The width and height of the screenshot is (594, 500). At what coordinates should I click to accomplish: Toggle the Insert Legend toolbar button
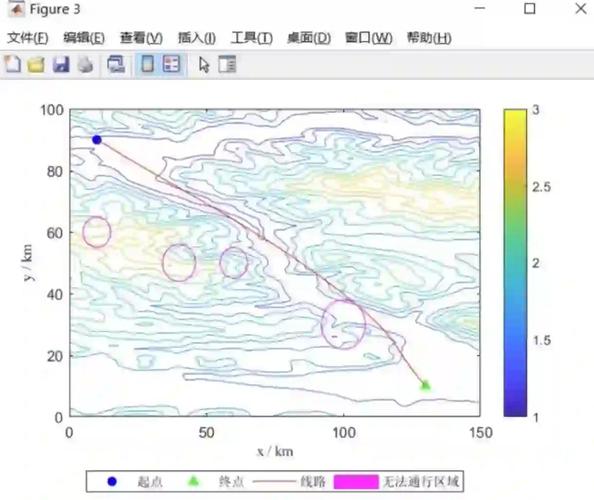pyautogui.click(x=171, y=64)
